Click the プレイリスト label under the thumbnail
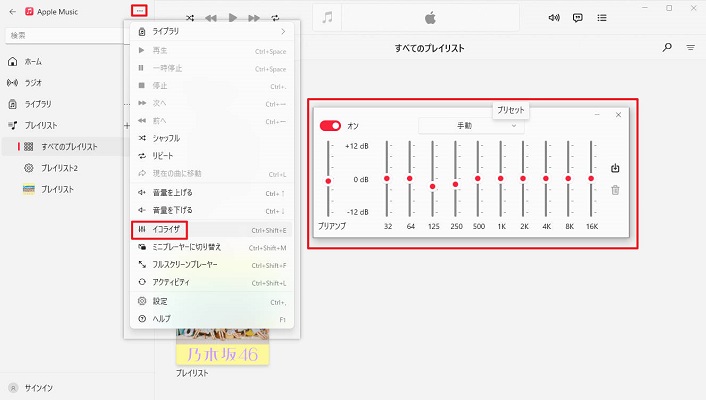Image resolution: width=706 pixels, height=400 pixels. [192, 373]
